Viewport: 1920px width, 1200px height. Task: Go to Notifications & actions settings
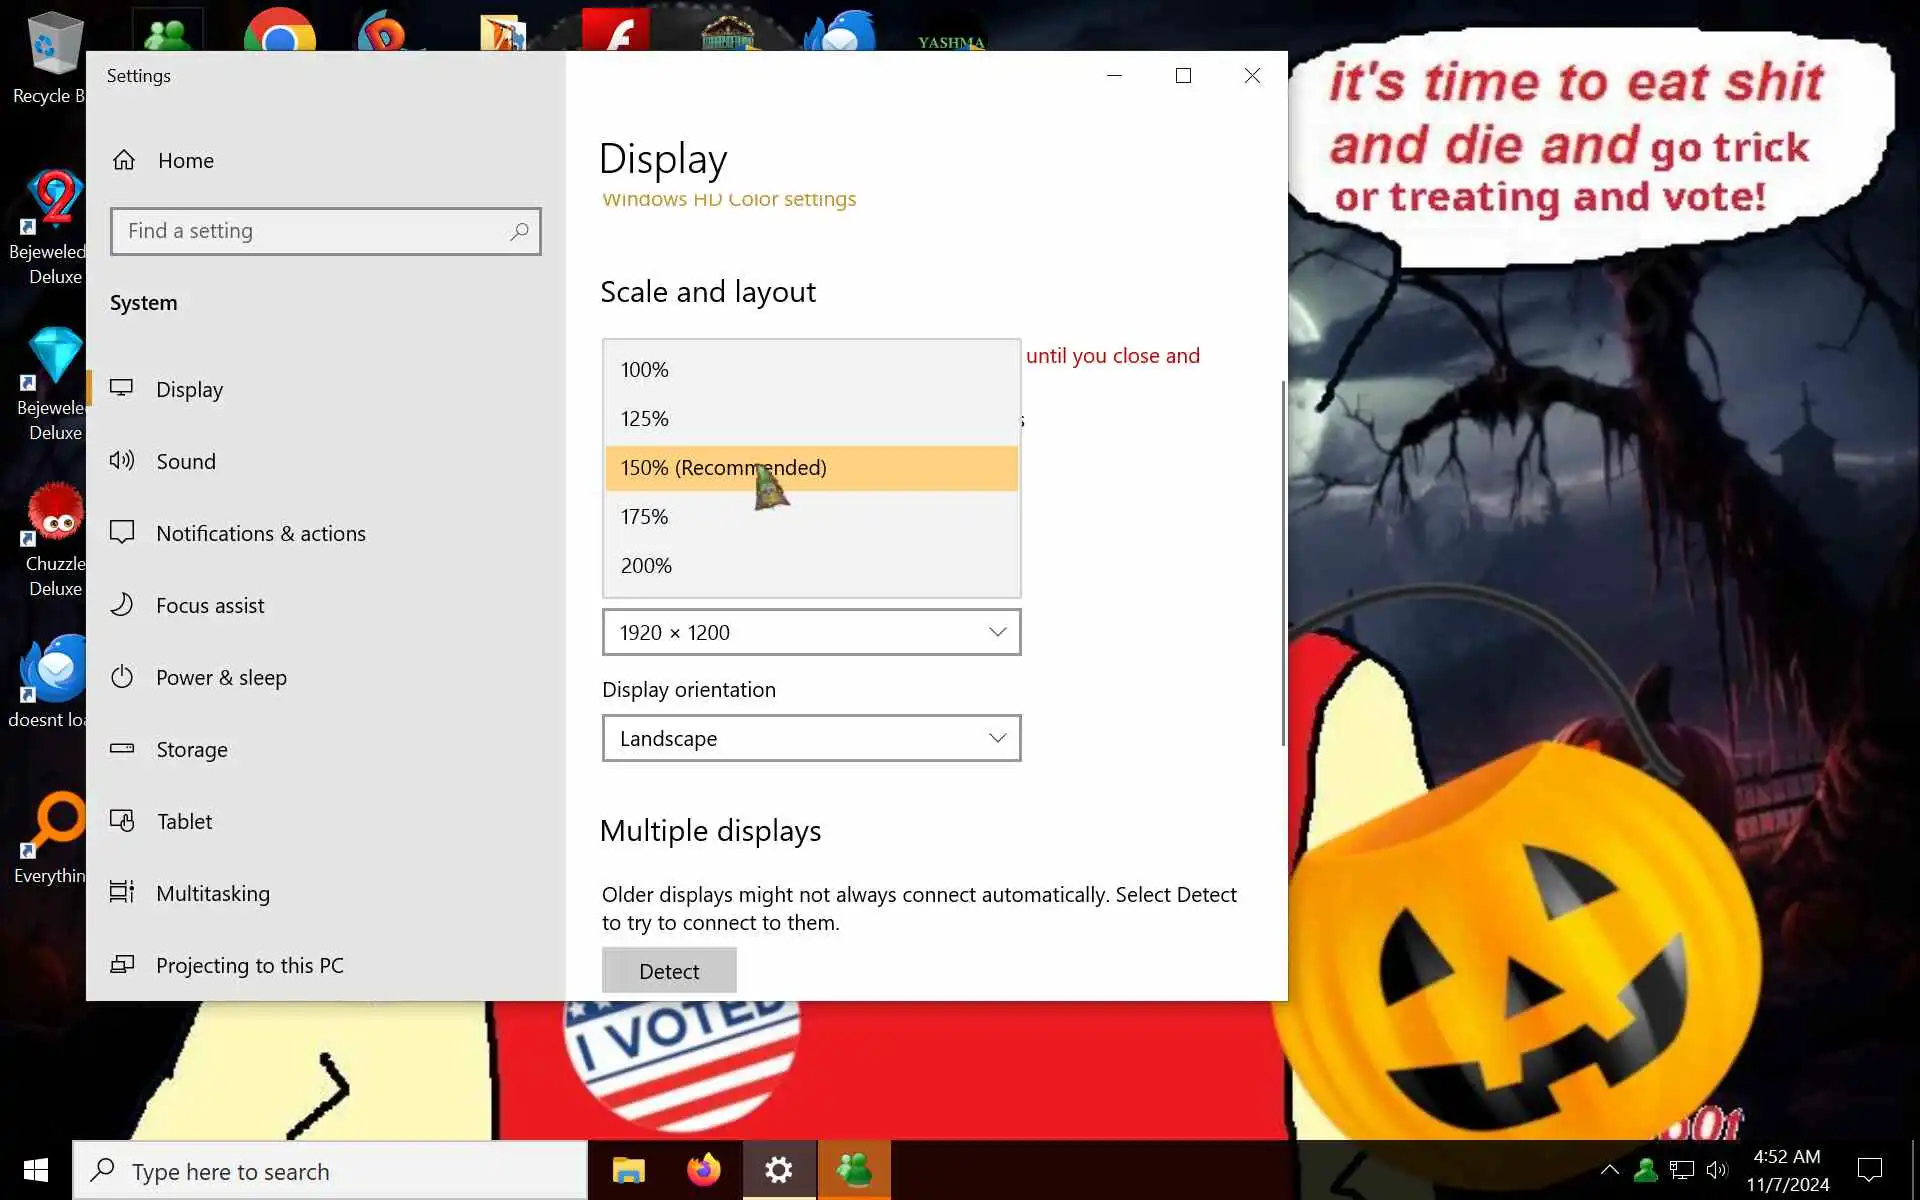(x=260, y=533)
